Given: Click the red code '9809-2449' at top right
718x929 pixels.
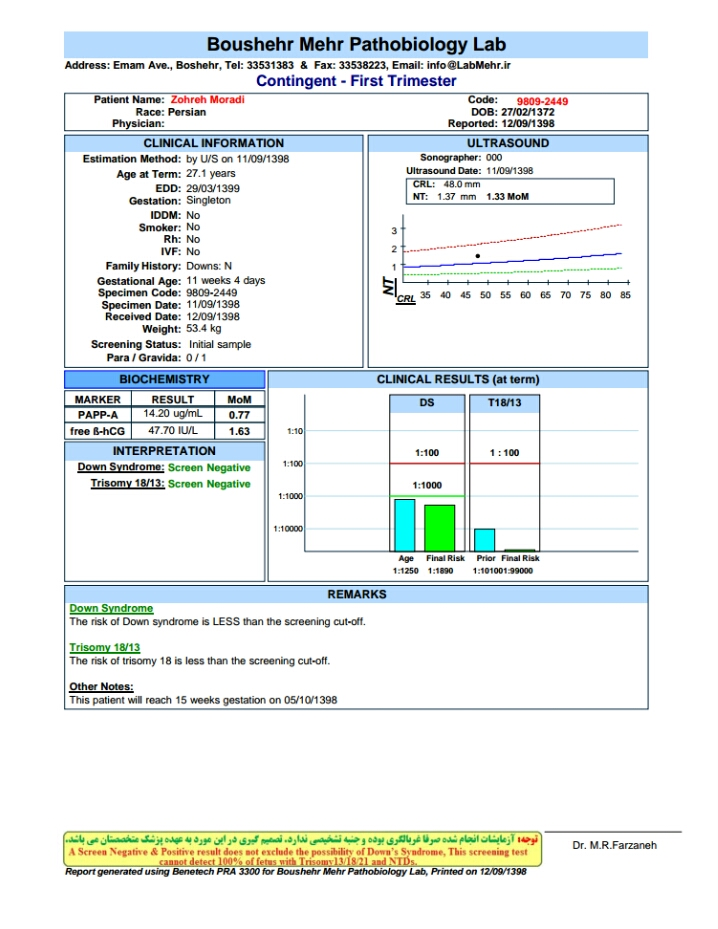Looking at the screenshot, I should [x=542, y=101].
